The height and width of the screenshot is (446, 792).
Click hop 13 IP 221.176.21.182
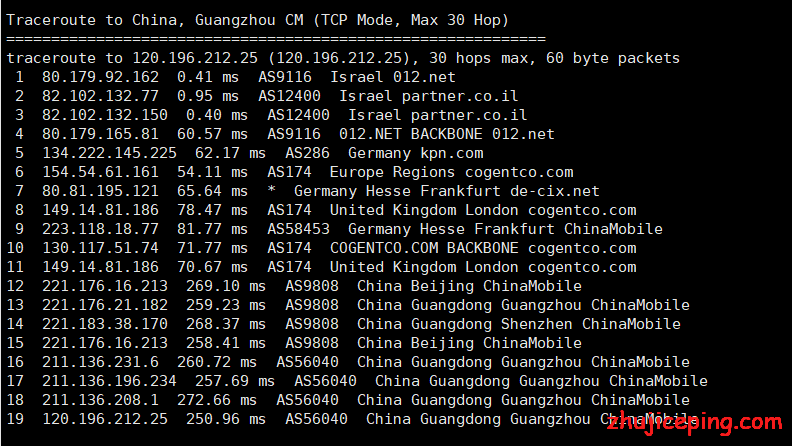tap(105, 305)
